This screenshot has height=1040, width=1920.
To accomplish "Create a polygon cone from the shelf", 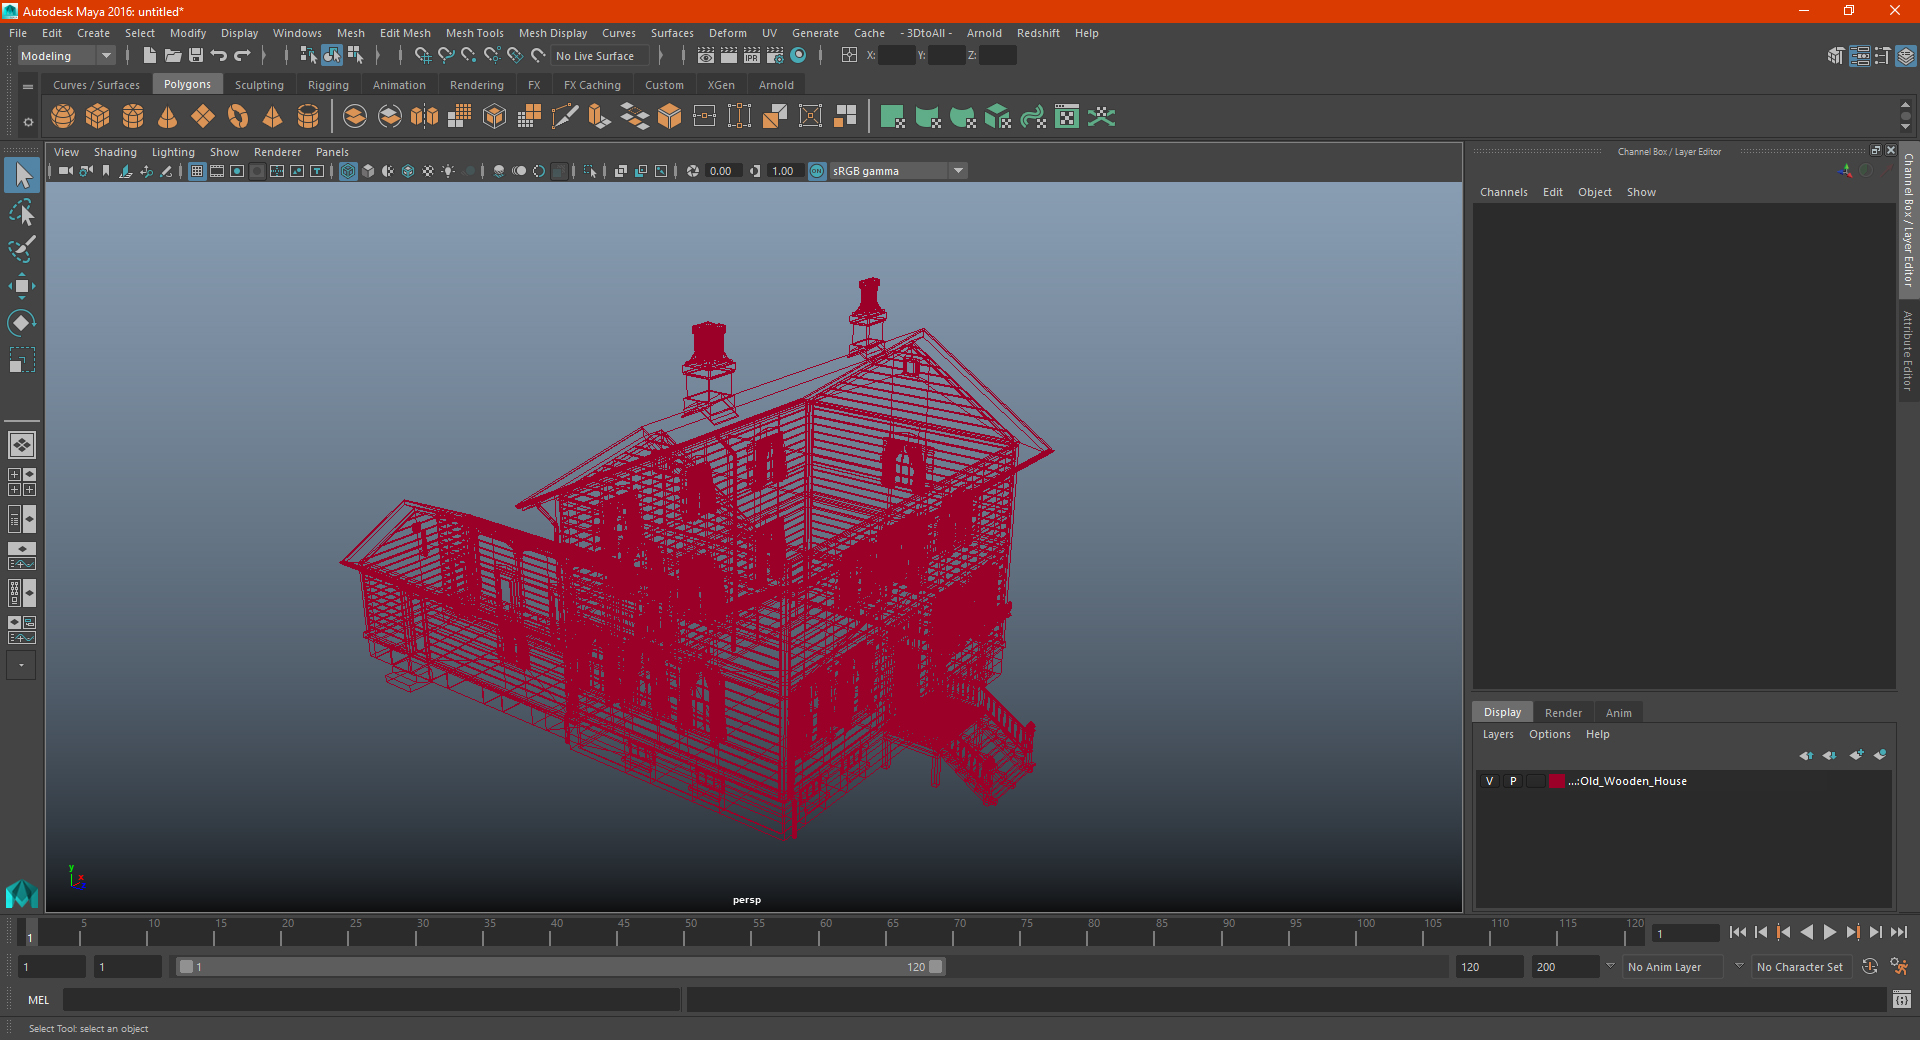I will 168,117.
